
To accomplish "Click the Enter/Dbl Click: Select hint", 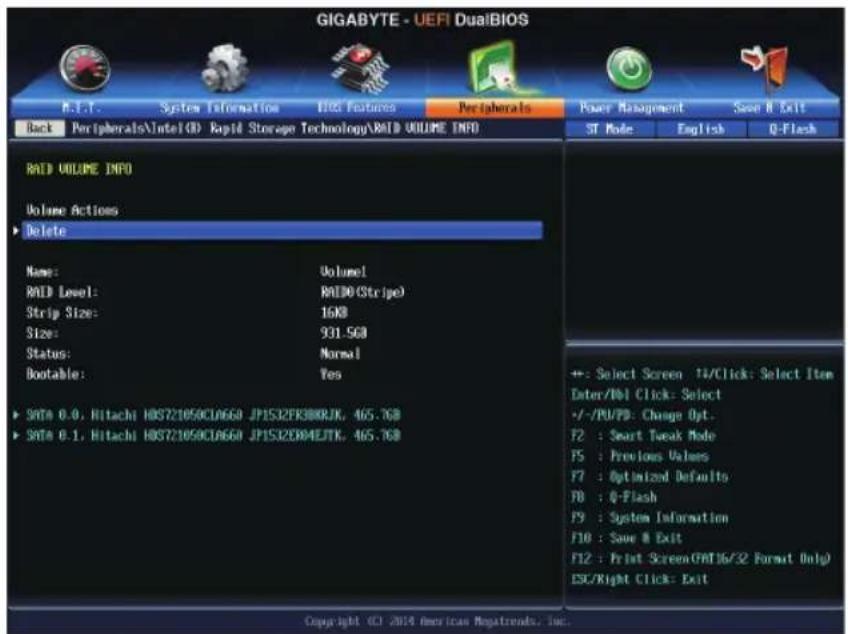I will (646, 394).
